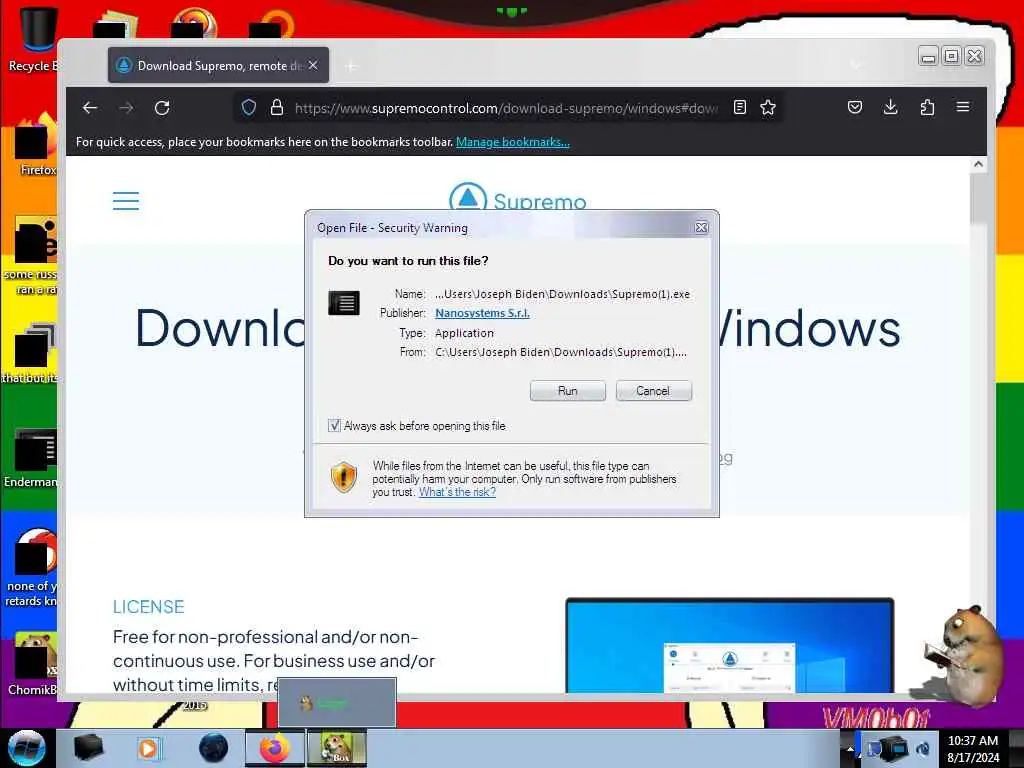
Task: Reload the Supremo download page
Action: pyautogui.click(x=162, y=108)
